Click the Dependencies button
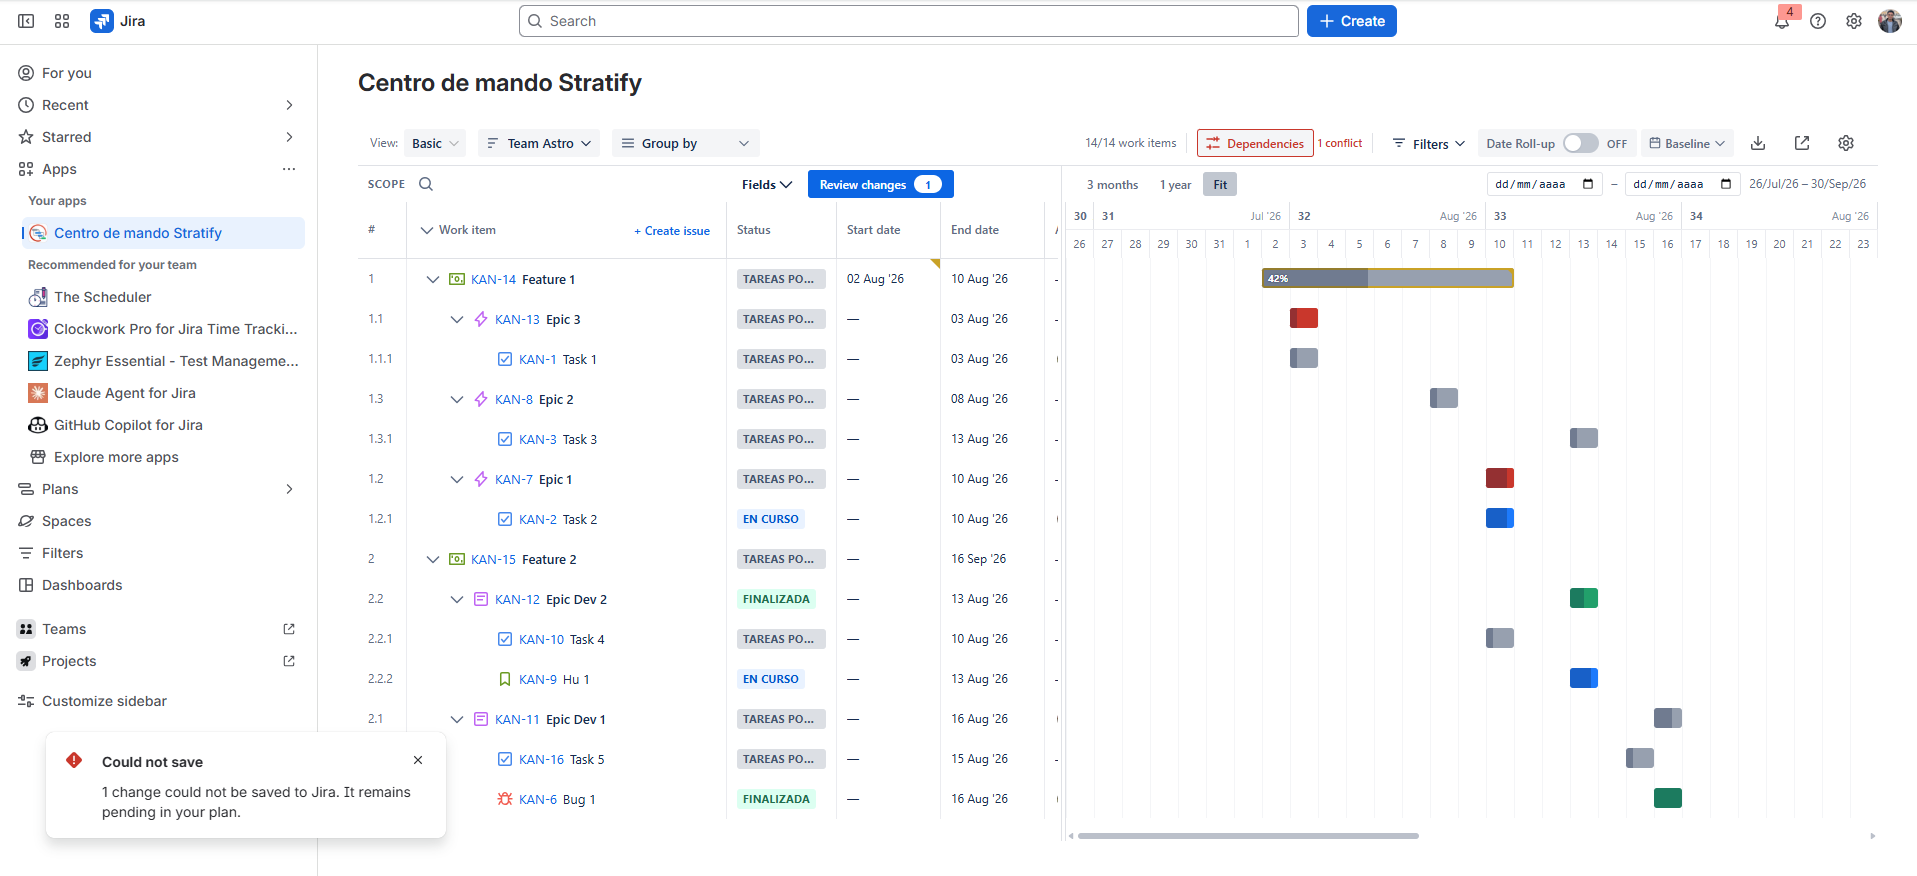The image size is (1917, 876). click(x=1255, y=143)
